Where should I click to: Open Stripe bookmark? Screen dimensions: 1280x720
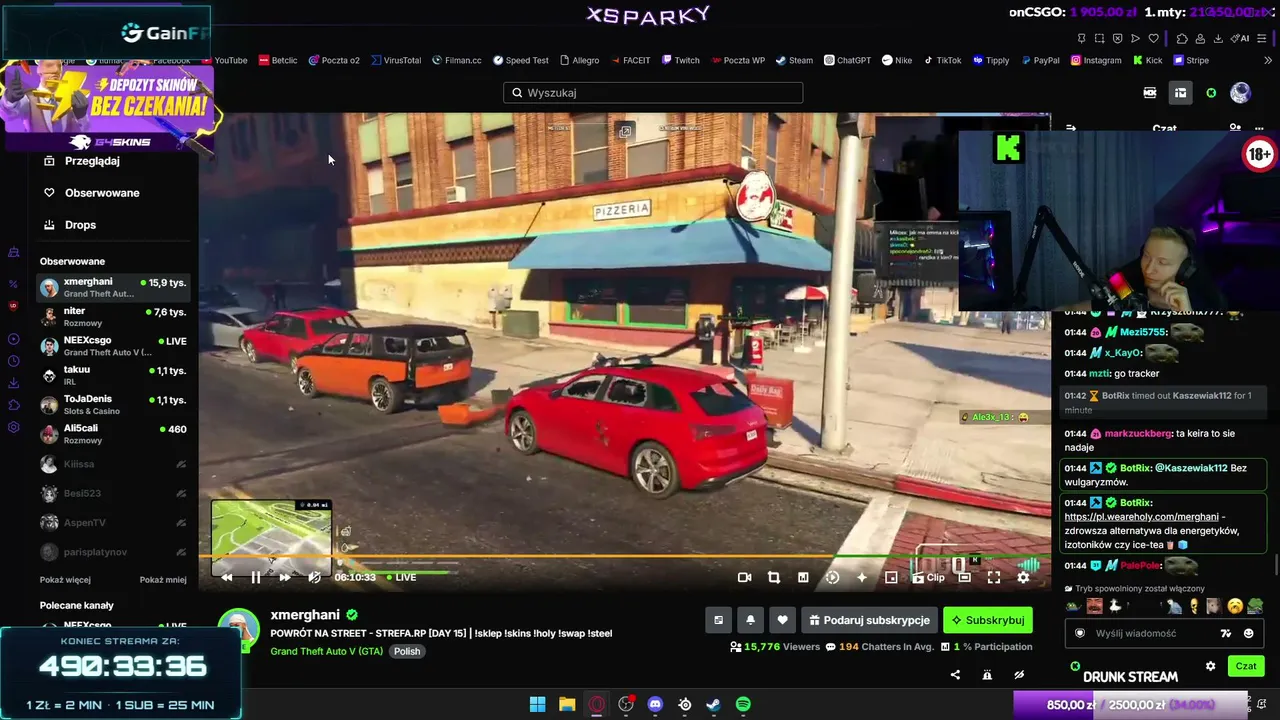point(1191,60)
